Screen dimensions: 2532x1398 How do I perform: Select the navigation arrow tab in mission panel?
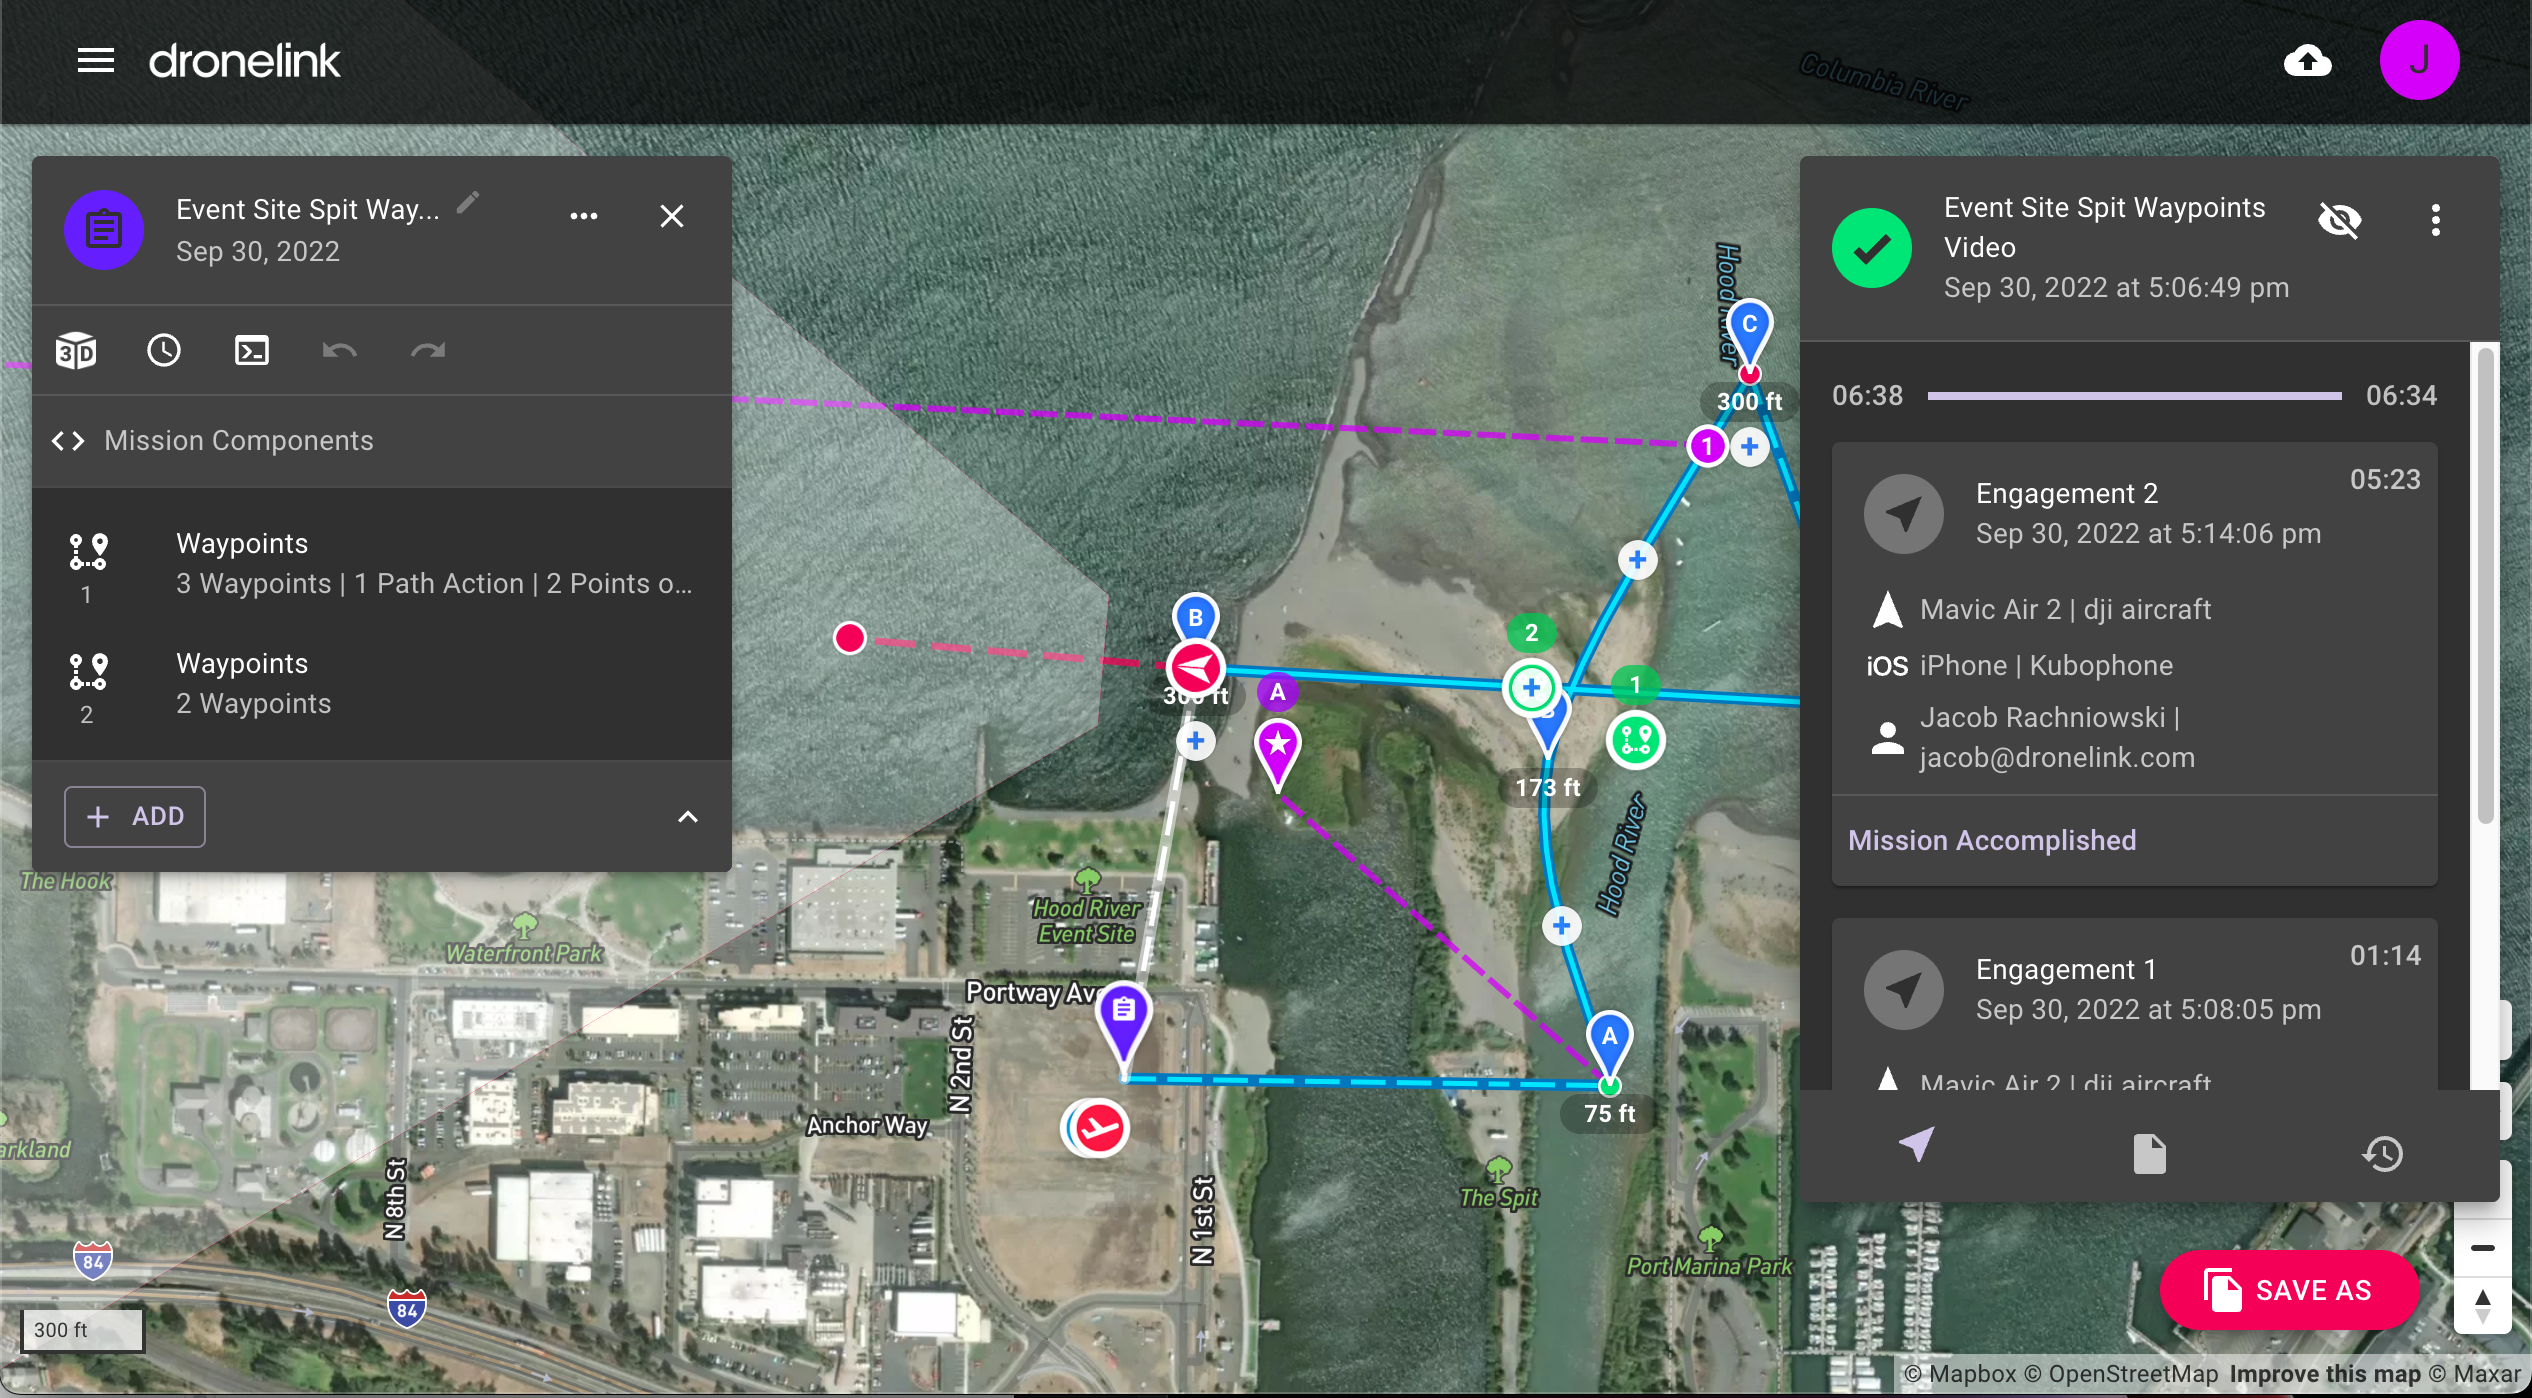1916,1145
